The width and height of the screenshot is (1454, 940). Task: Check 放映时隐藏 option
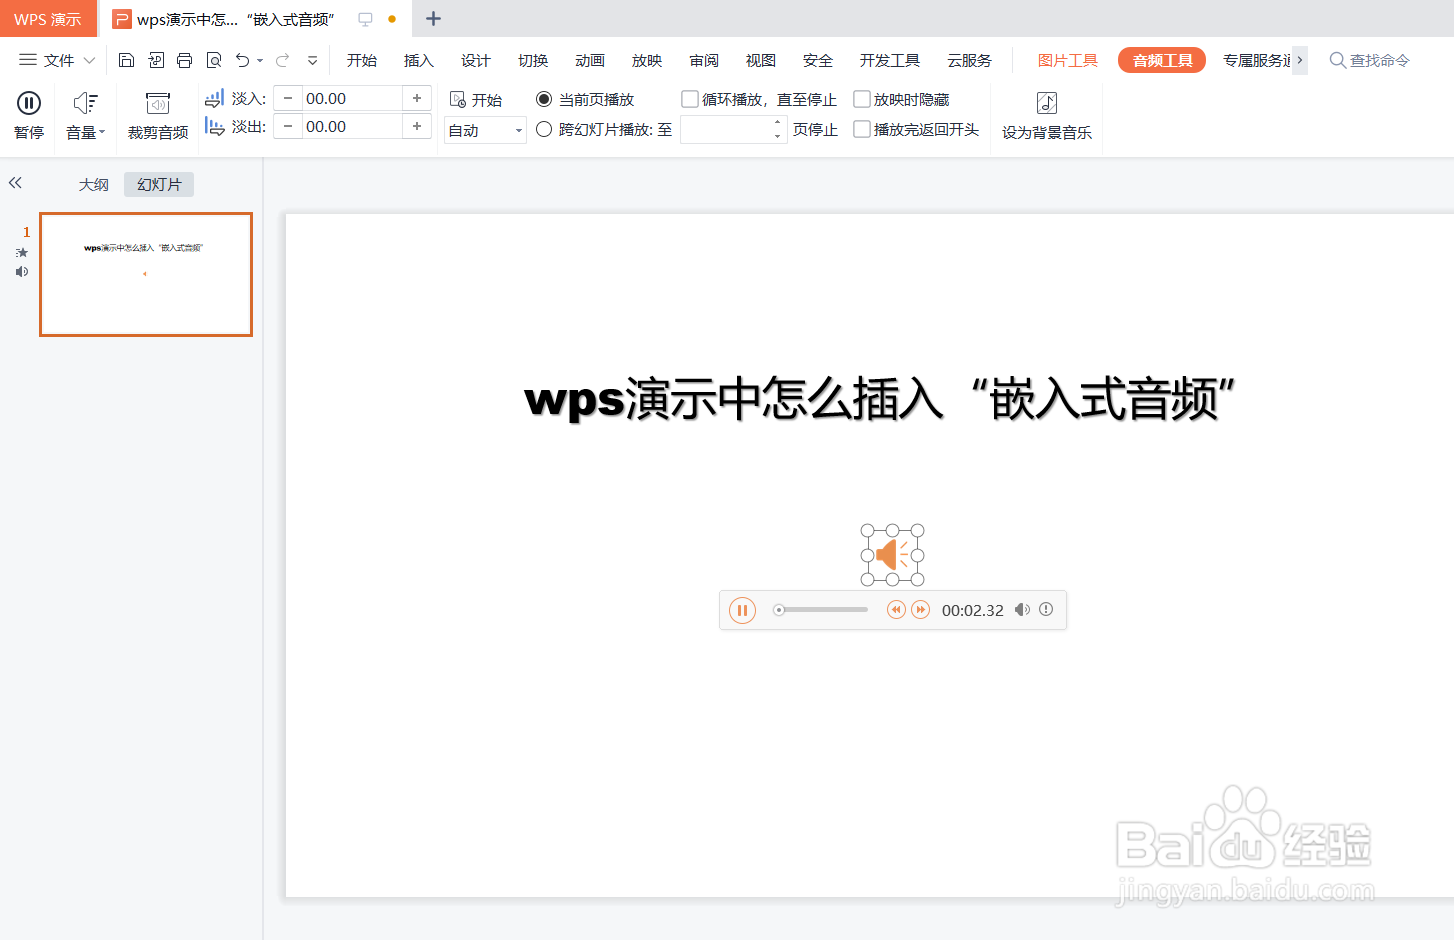click(x=861, y=99)
